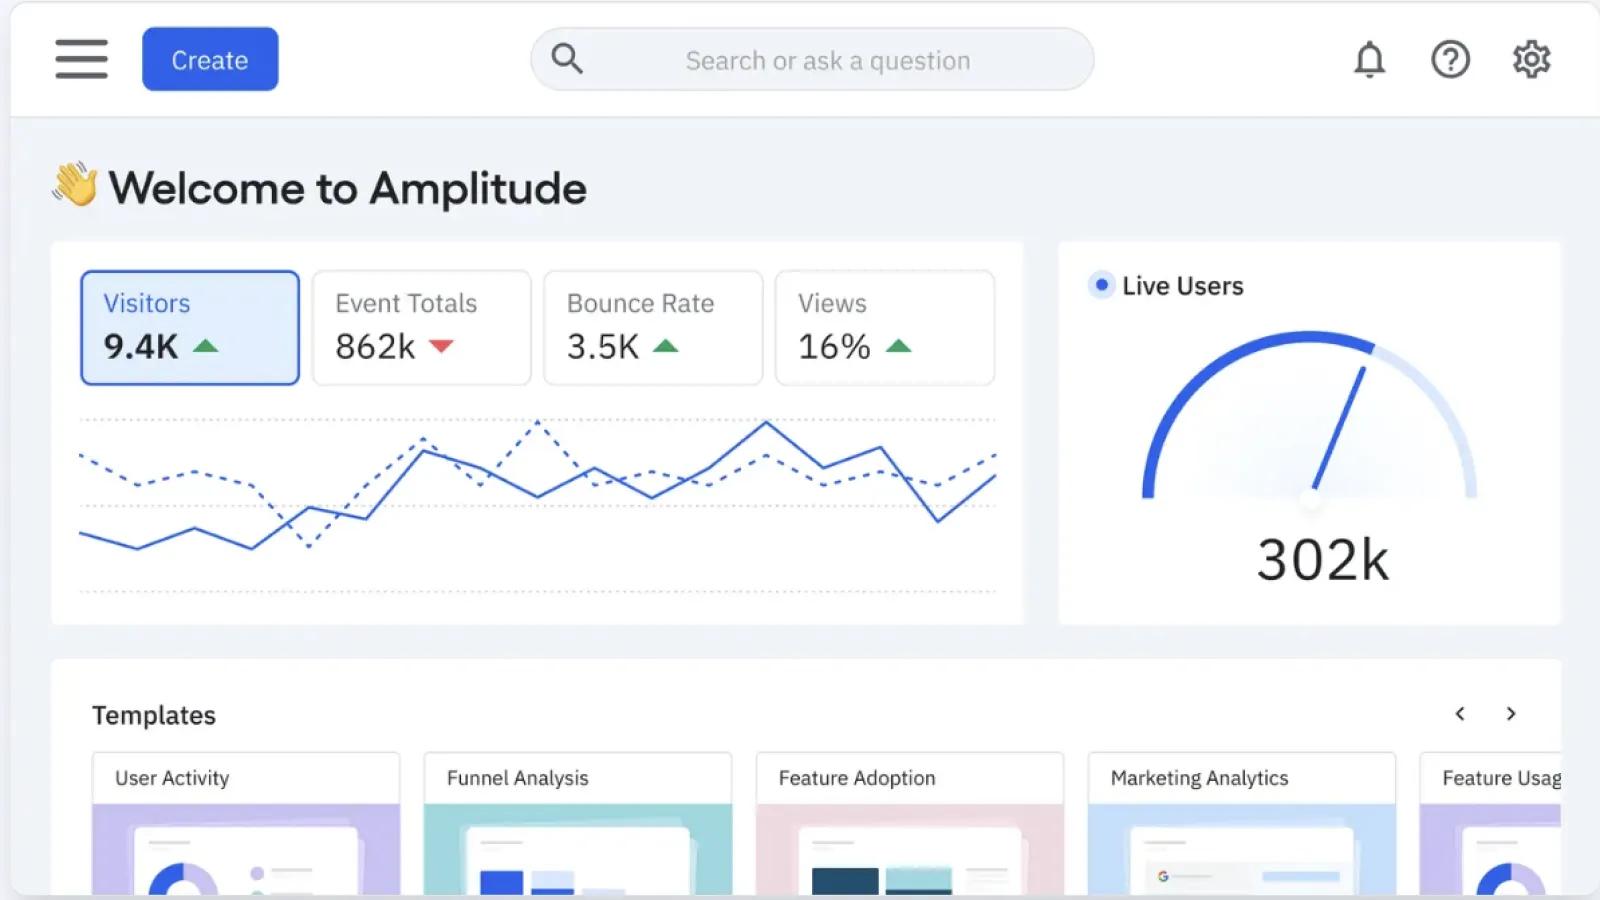Open settings gear icon
Viewport: 1600px width, 900px height.
(1531, 60)
